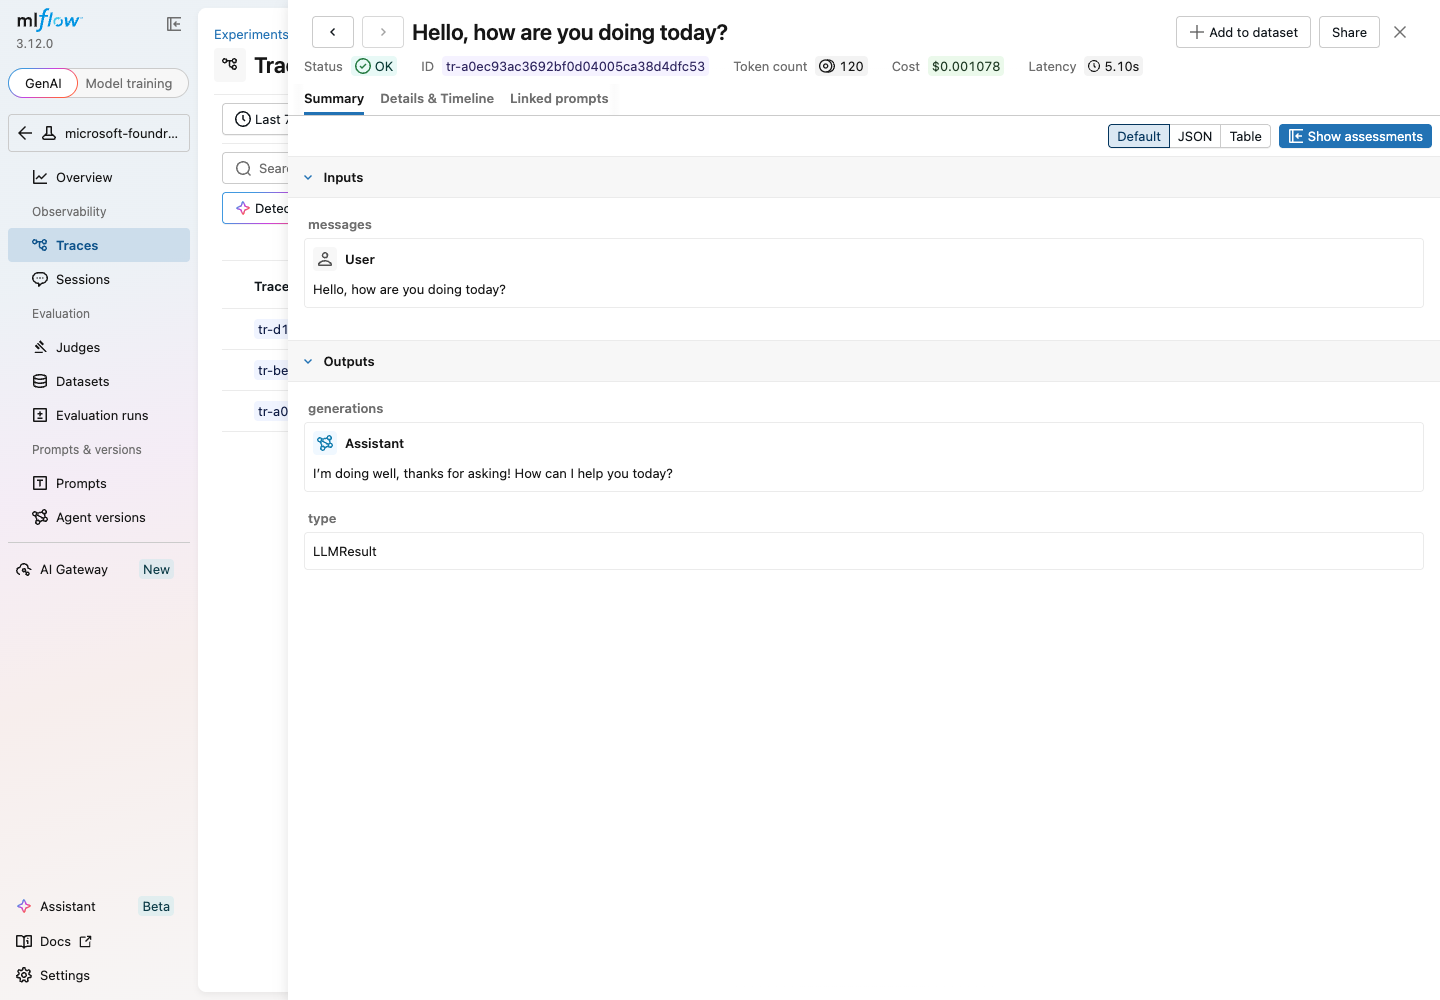This screenshot has height=1000, width=1440.
Task: Open the Judges section
Action: click(x=99, y=347)
